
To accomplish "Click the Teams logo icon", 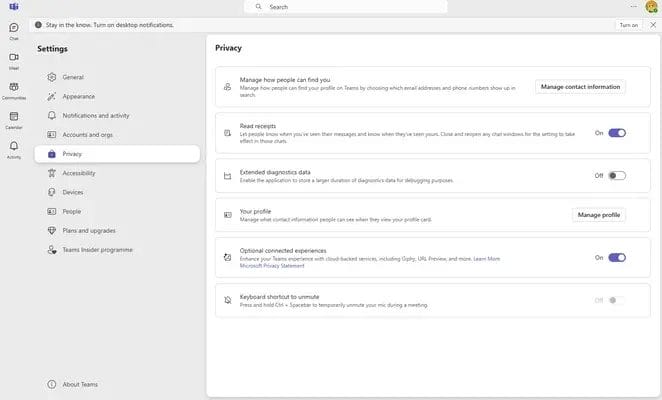I will (14, 6).
